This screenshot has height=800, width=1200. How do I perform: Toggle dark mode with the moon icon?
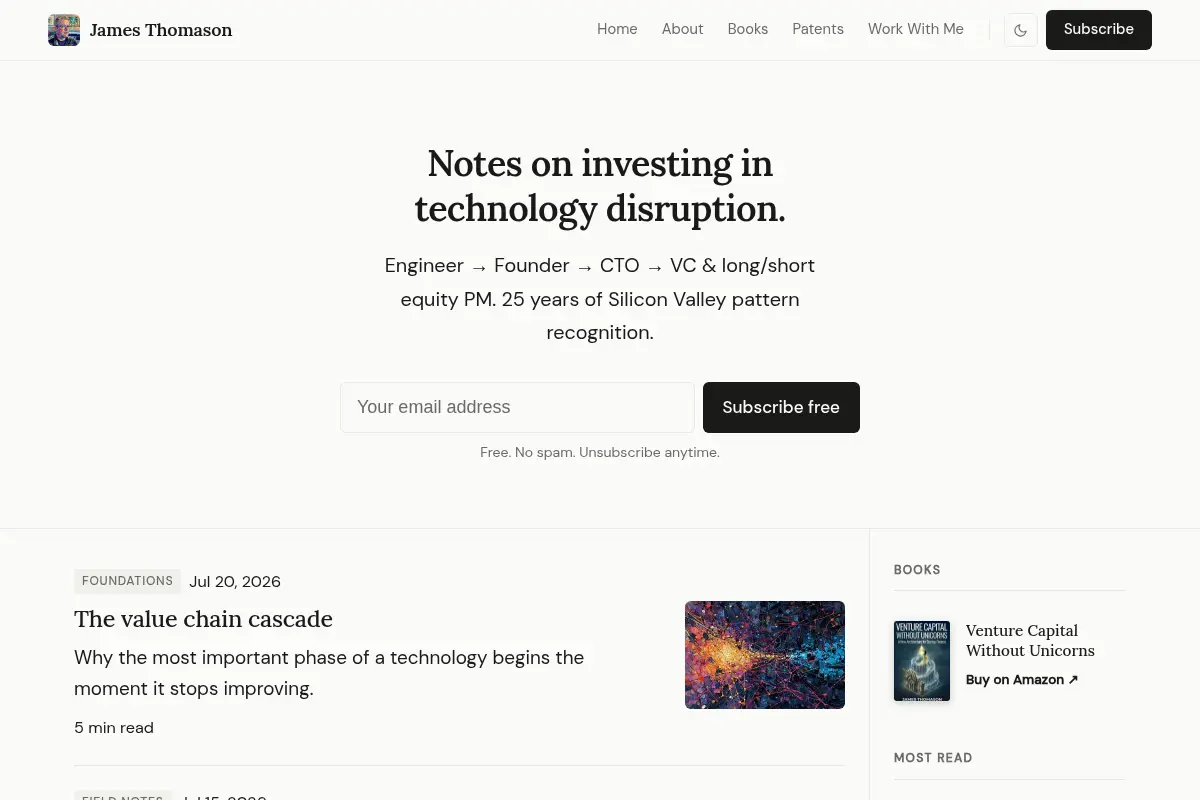(1020, 30)
